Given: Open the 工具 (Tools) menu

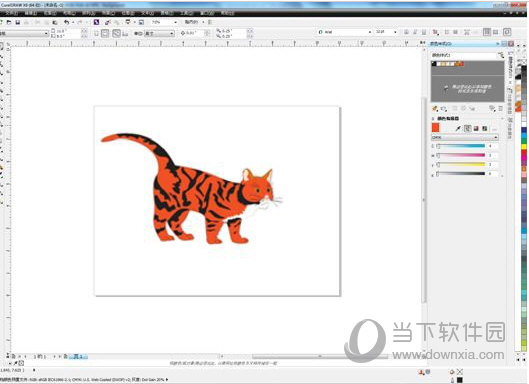Looking at the screenshot, I should click(187, 13).
